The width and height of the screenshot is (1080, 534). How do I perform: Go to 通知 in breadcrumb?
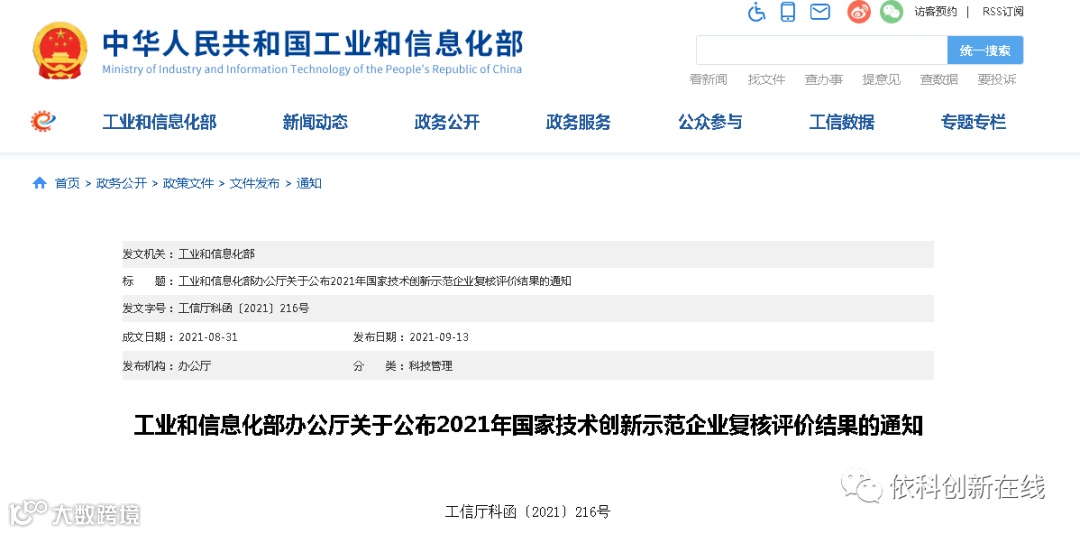pos(309,183)
